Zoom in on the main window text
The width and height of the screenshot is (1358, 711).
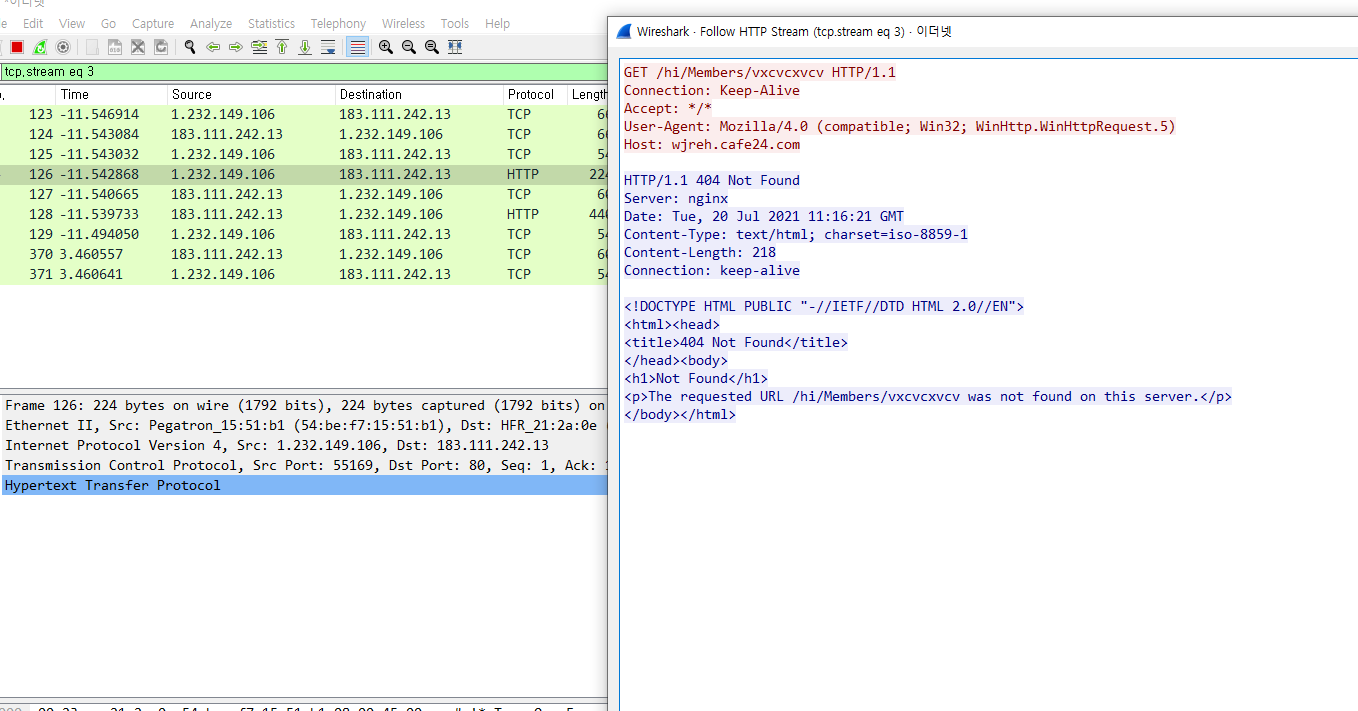[386, 47]
